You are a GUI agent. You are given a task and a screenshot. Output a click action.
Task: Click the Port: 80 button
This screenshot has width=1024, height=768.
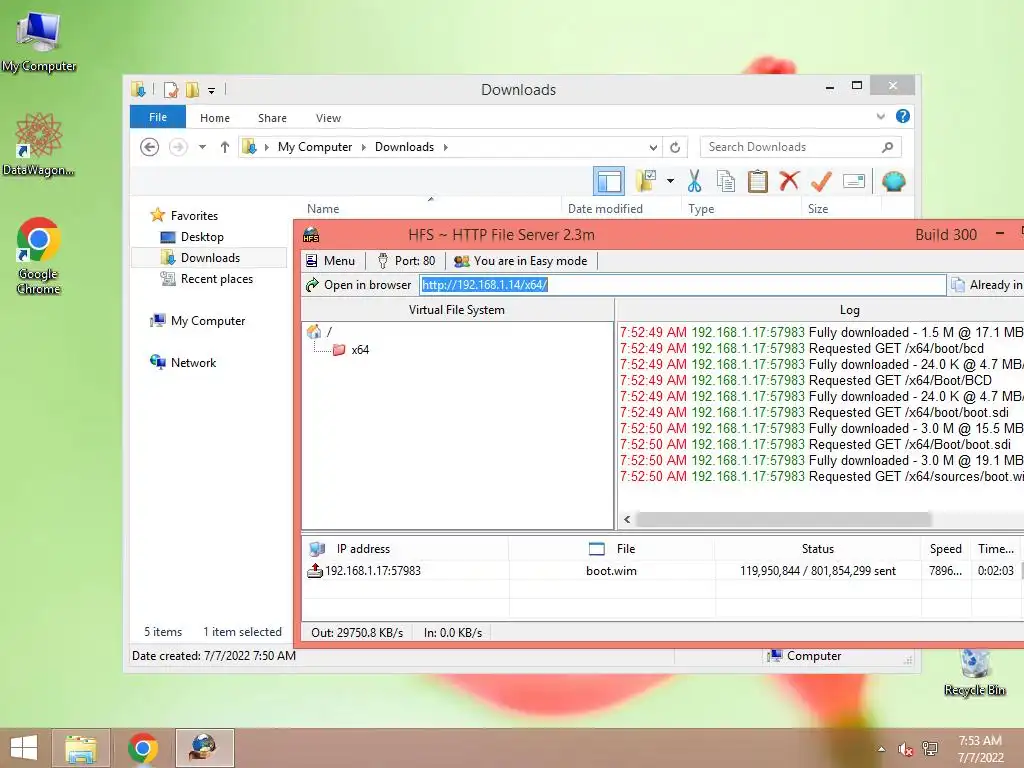tap(406, 261)
